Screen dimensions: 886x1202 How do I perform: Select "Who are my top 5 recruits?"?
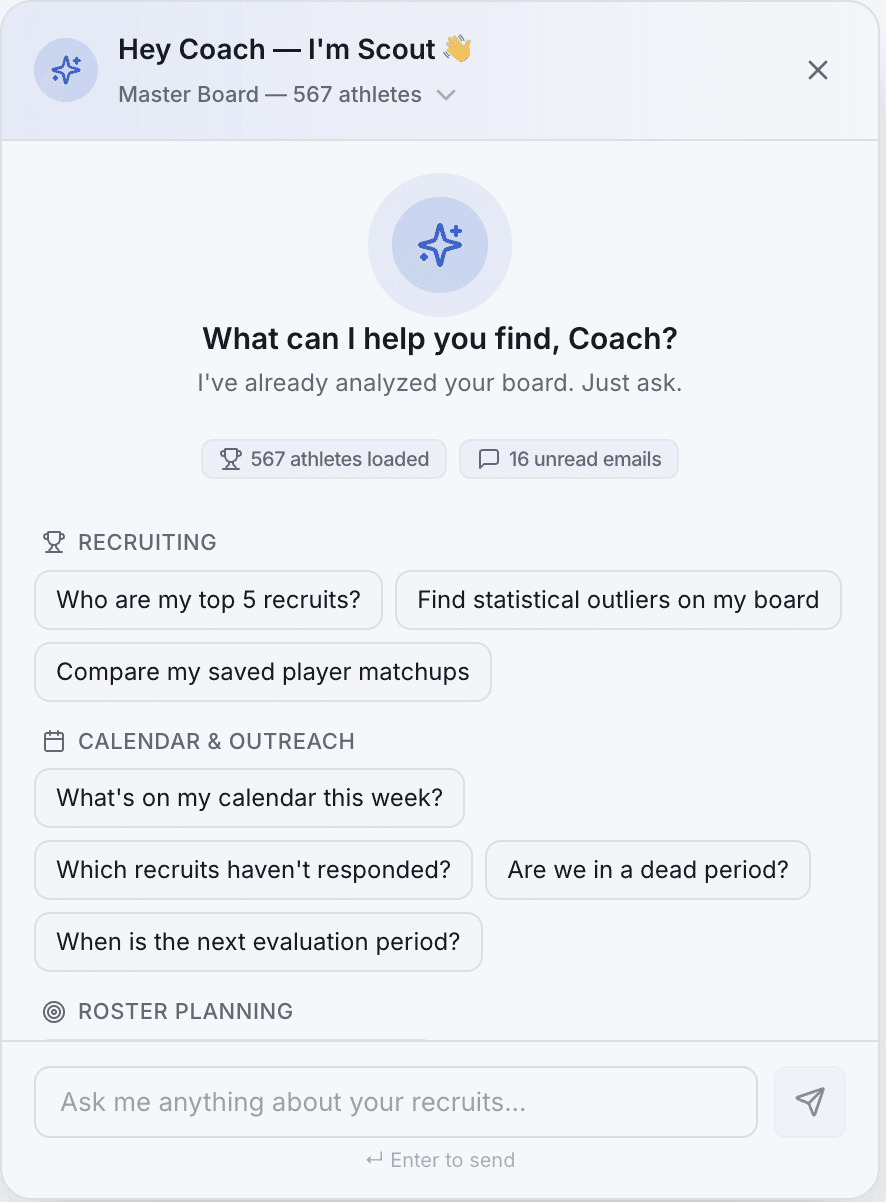tap(208, 600)
